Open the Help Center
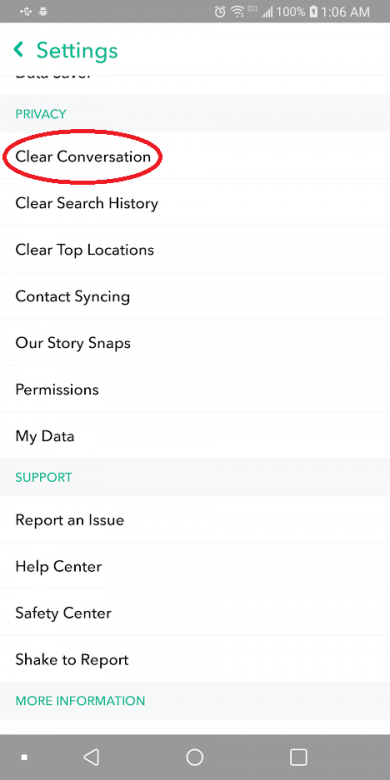 pos(195,566)
